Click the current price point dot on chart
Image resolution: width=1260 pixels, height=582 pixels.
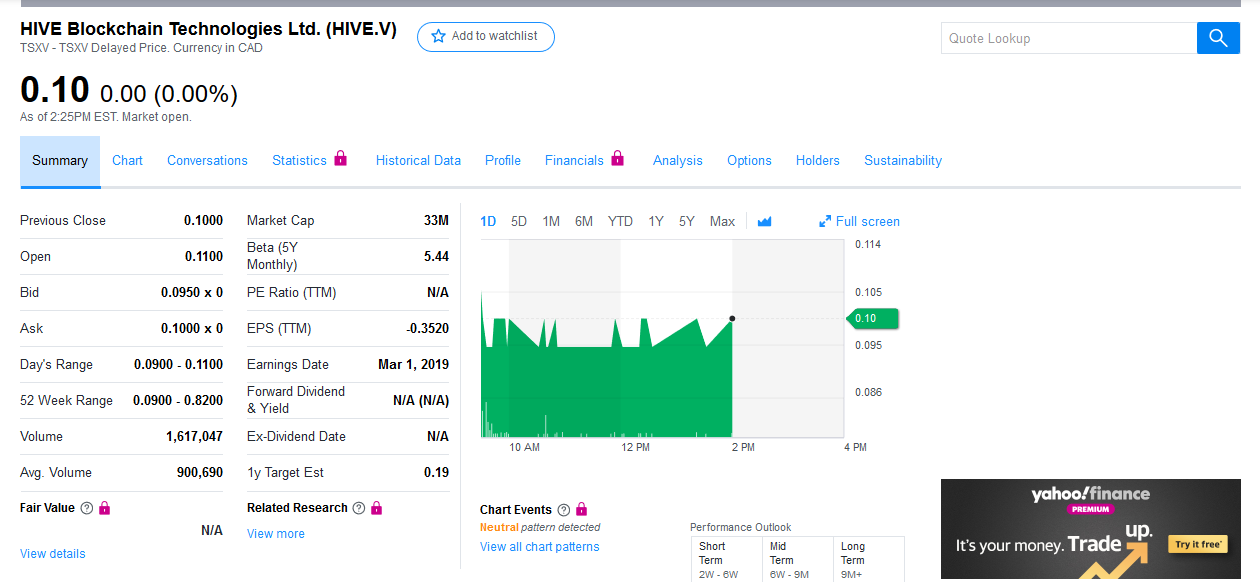pyautogui.click(x=732, y=318)
